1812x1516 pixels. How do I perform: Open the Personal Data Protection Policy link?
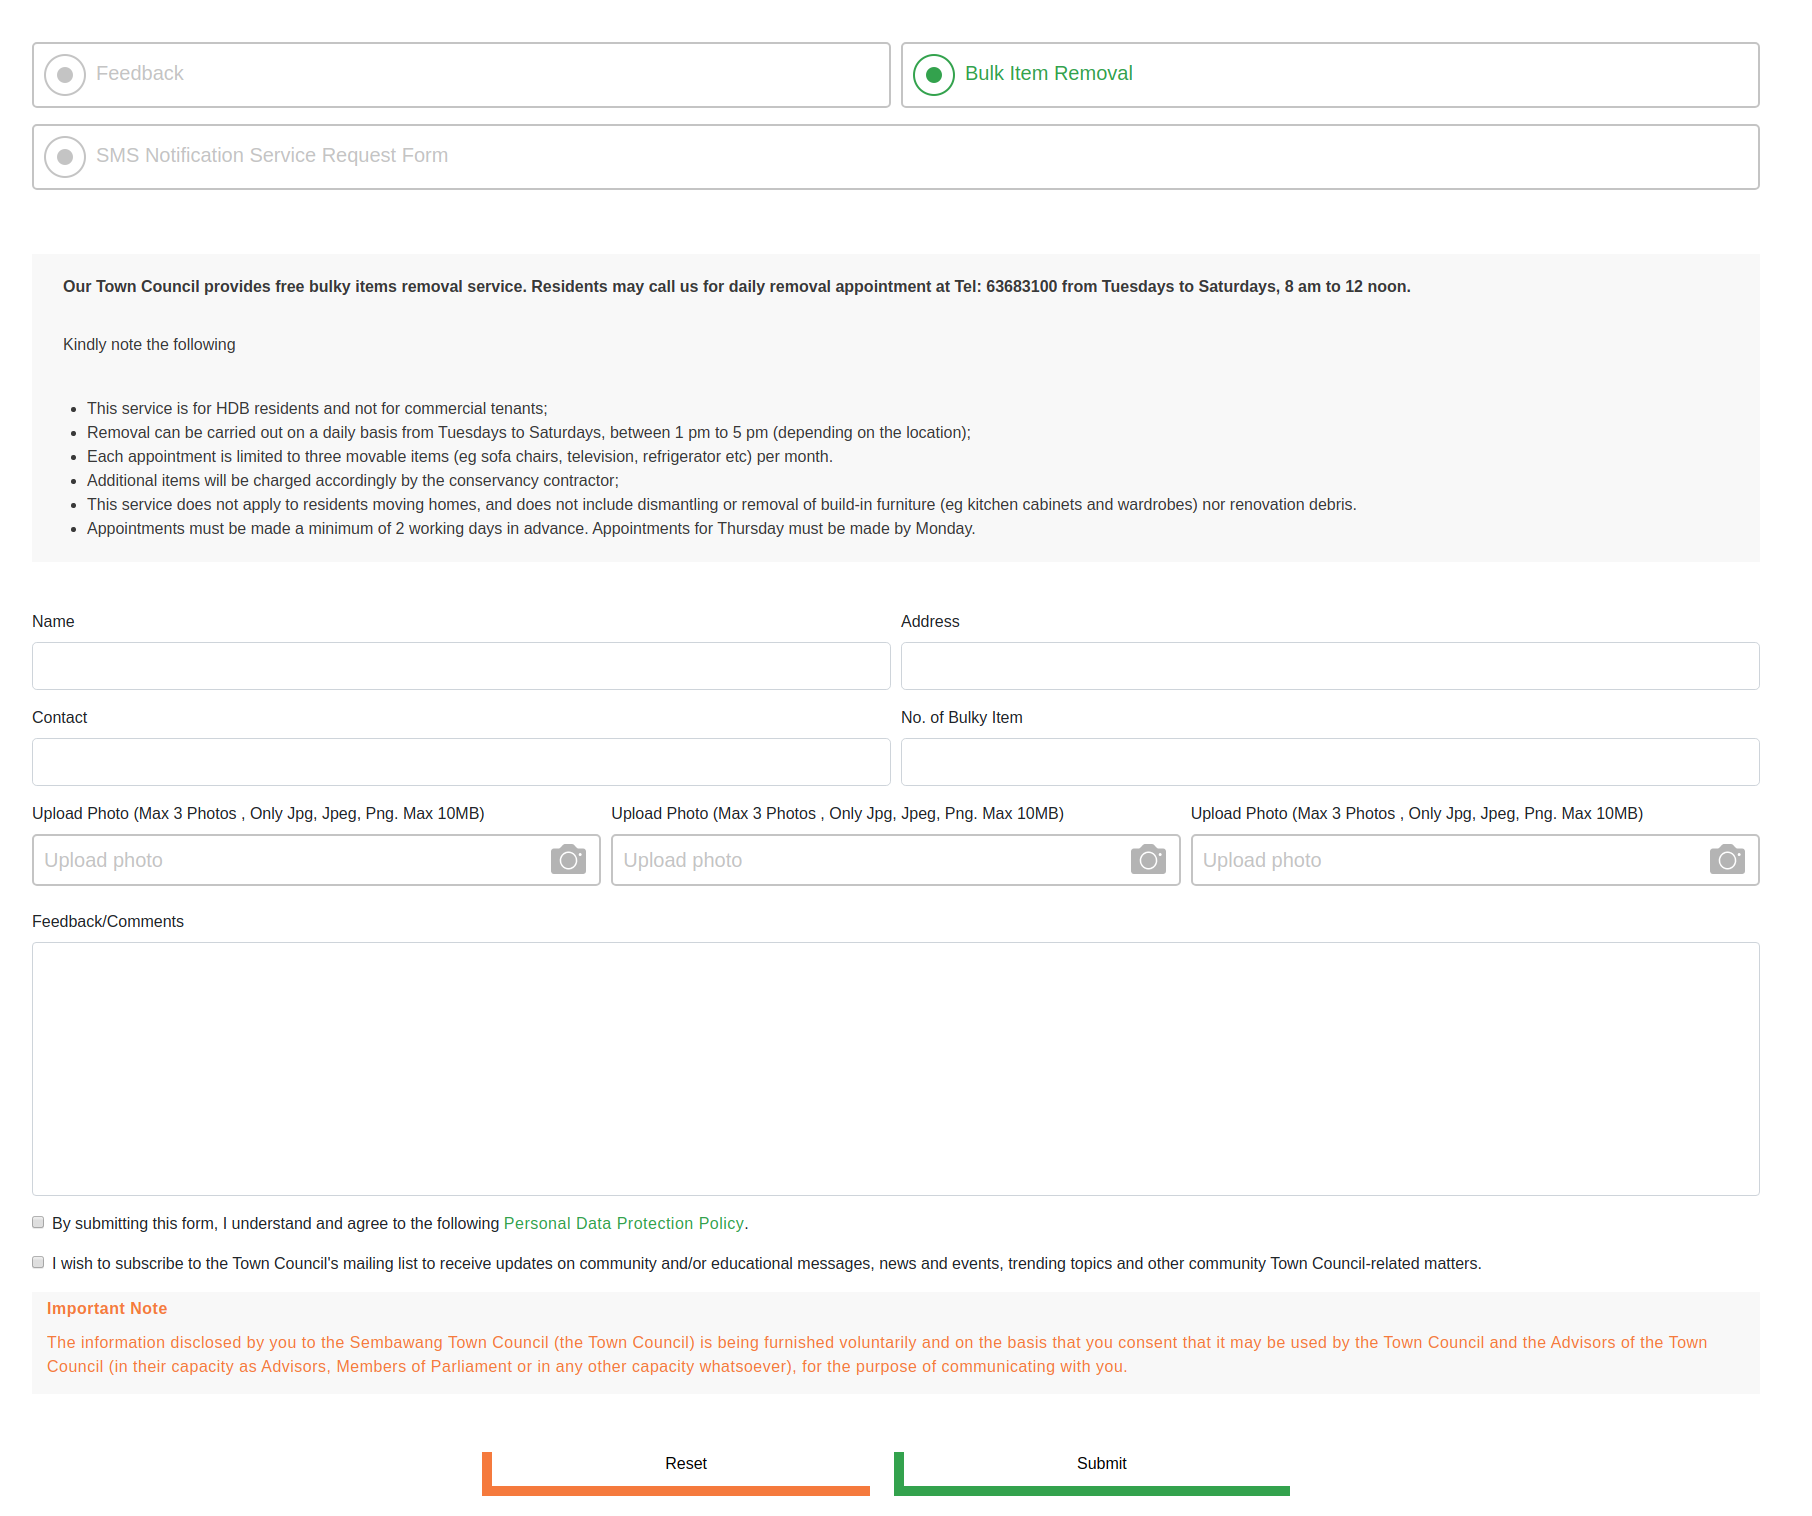(623, 1223)
